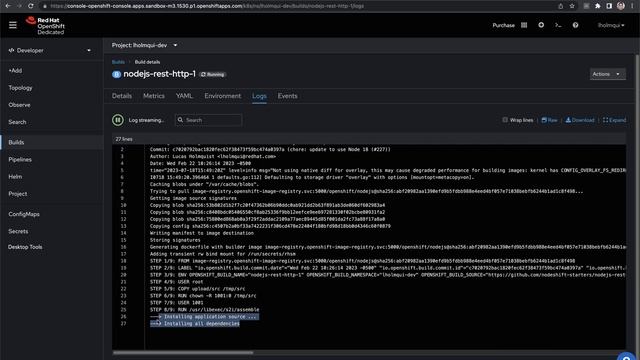Open the help question mark icon

pos(575,25)
